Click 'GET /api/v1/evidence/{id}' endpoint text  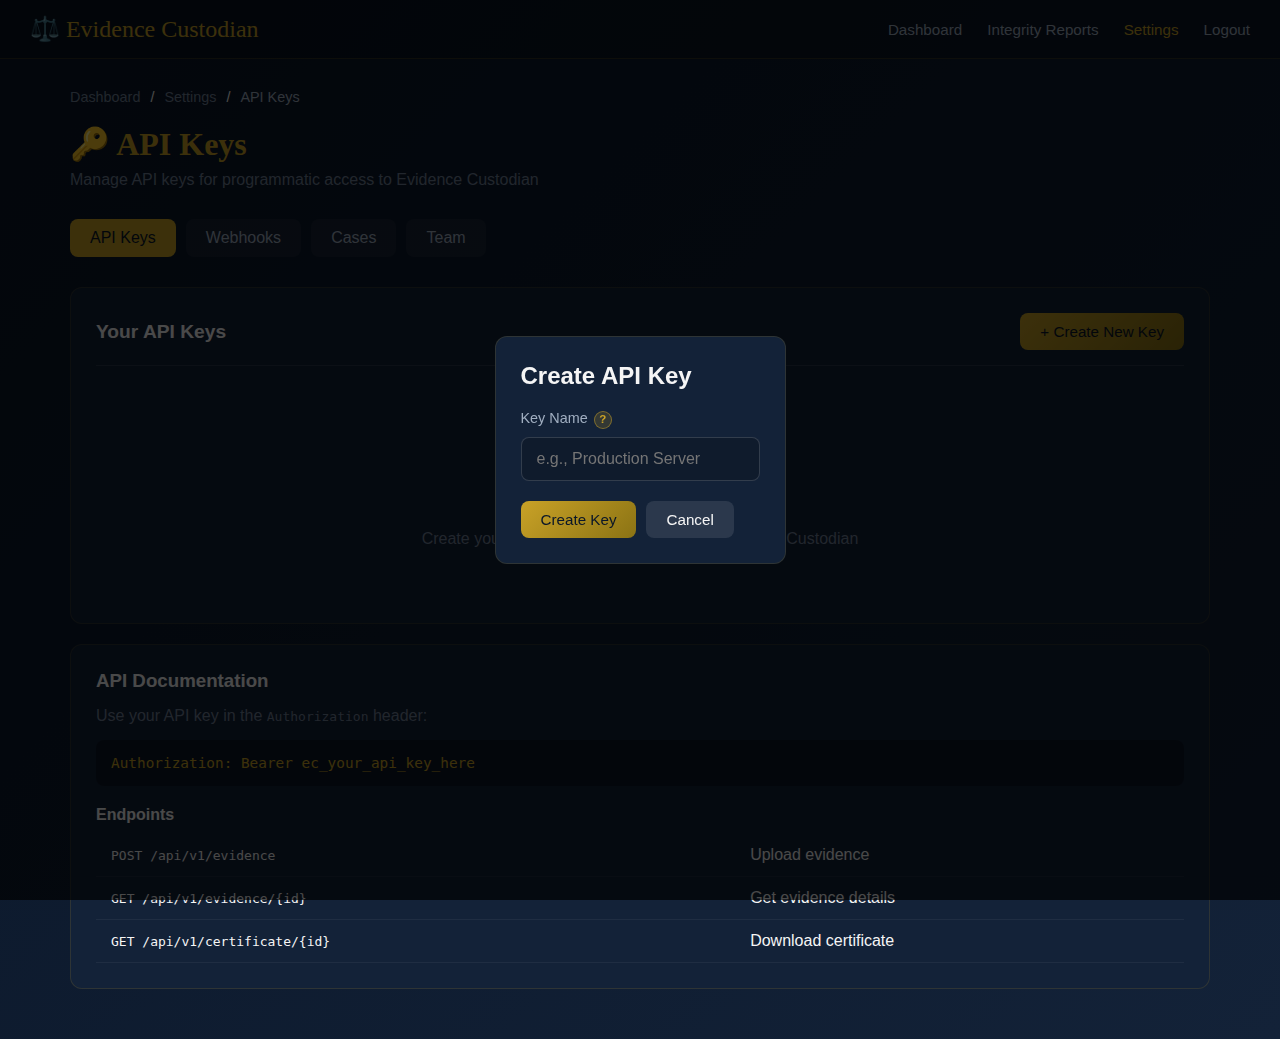coord(208,899)
